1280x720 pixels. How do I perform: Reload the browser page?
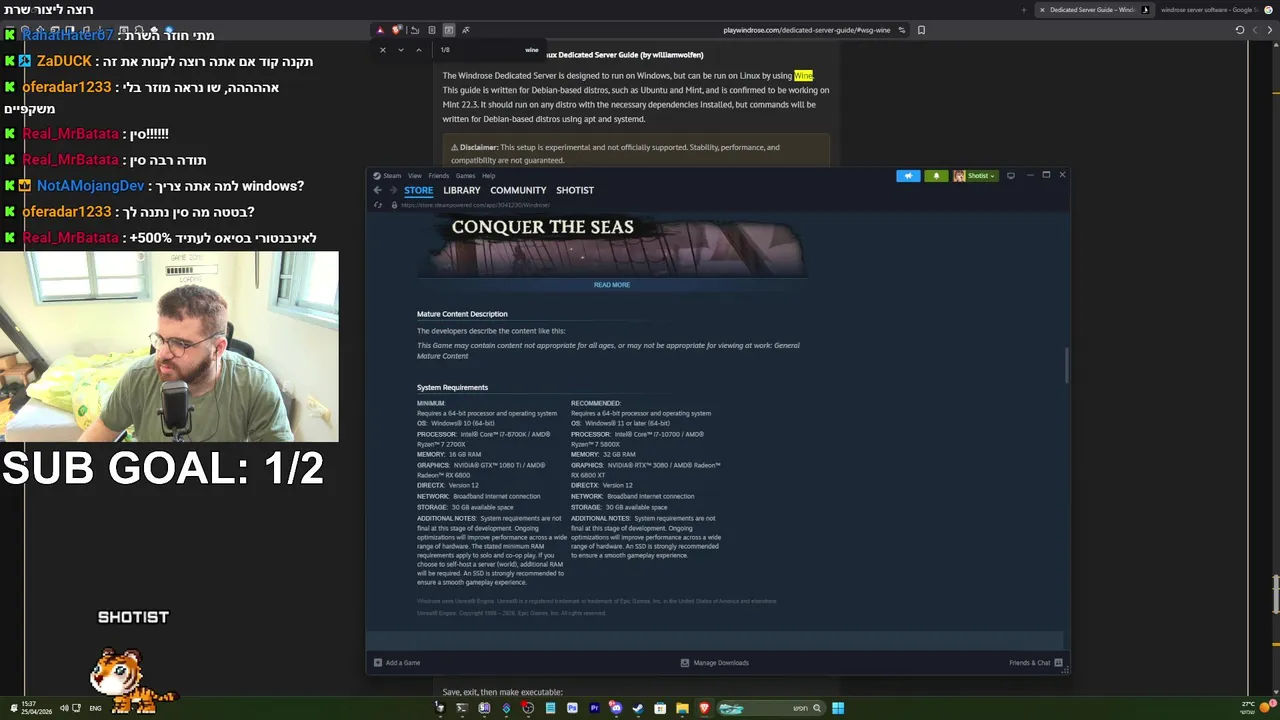pyautogui.click(x=1240, y=30)
